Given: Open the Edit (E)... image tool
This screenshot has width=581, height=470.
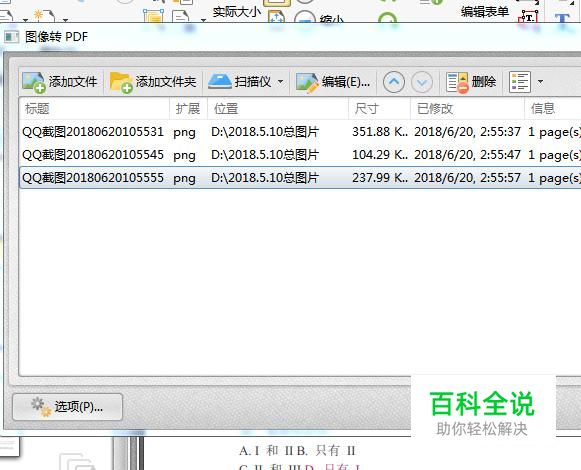Looking at the screenshot, I should pos(333,82).
